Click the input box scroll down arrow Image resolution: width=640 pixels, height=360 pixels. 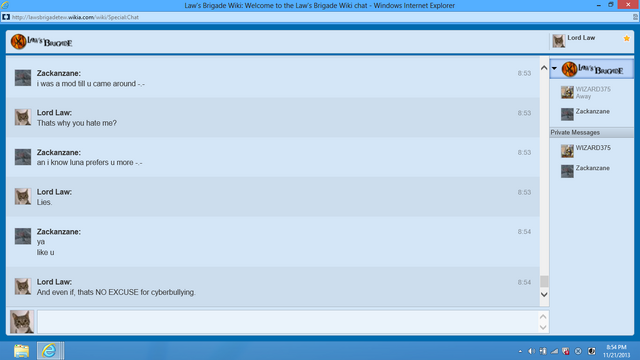pyautogui.click(x=543, y=327)
